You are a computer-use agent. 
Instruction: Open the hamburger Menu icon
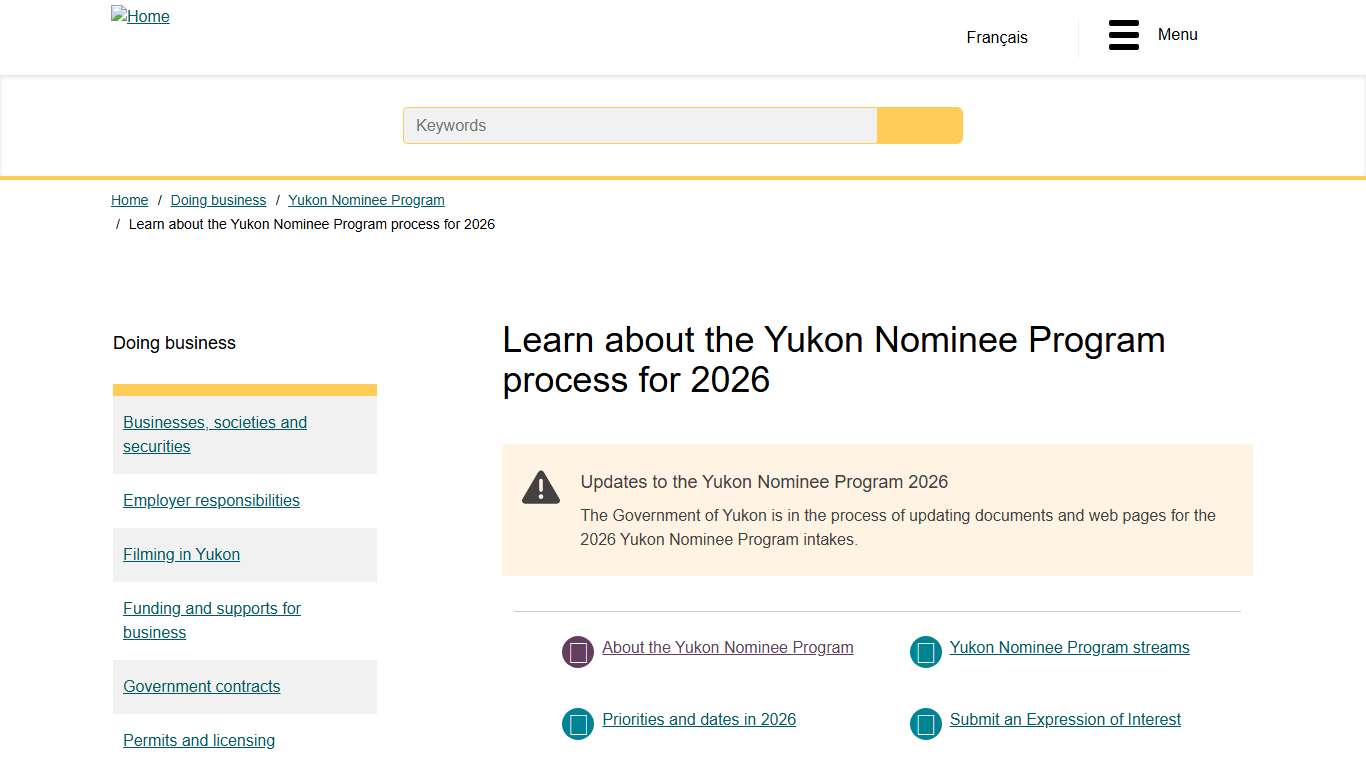(x=1123, y=34)
